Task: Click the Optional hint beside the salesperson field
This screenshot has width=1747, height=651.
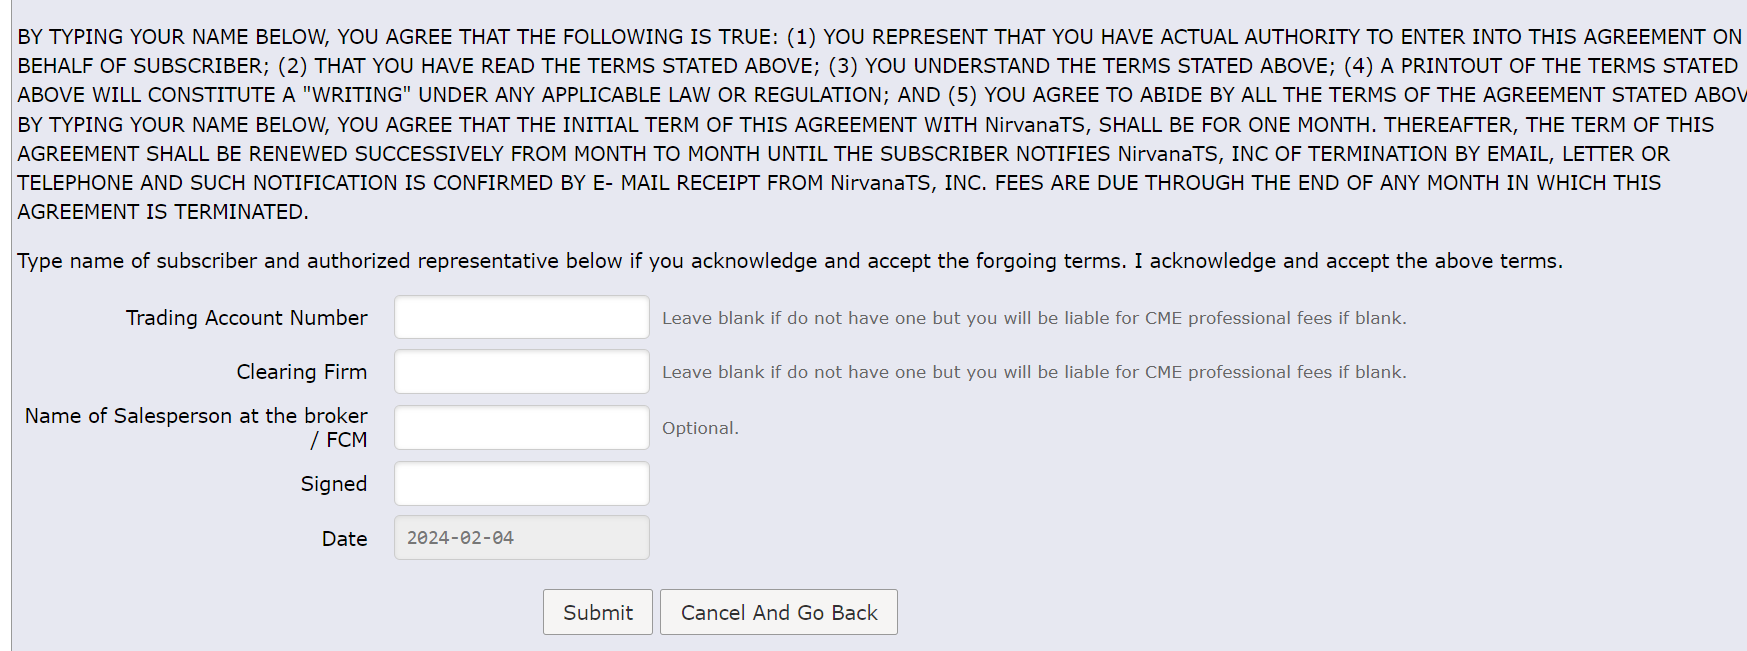Action: tap(700, 428)
